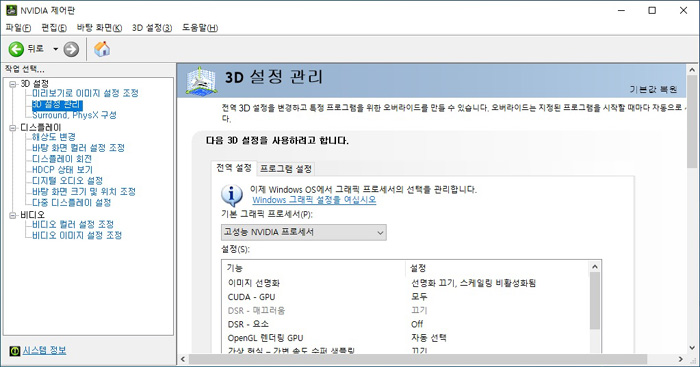This screenshot has height=367, width=700.
Task: Select 디스플레이 회전 in tree
Action: click(62, 159)
